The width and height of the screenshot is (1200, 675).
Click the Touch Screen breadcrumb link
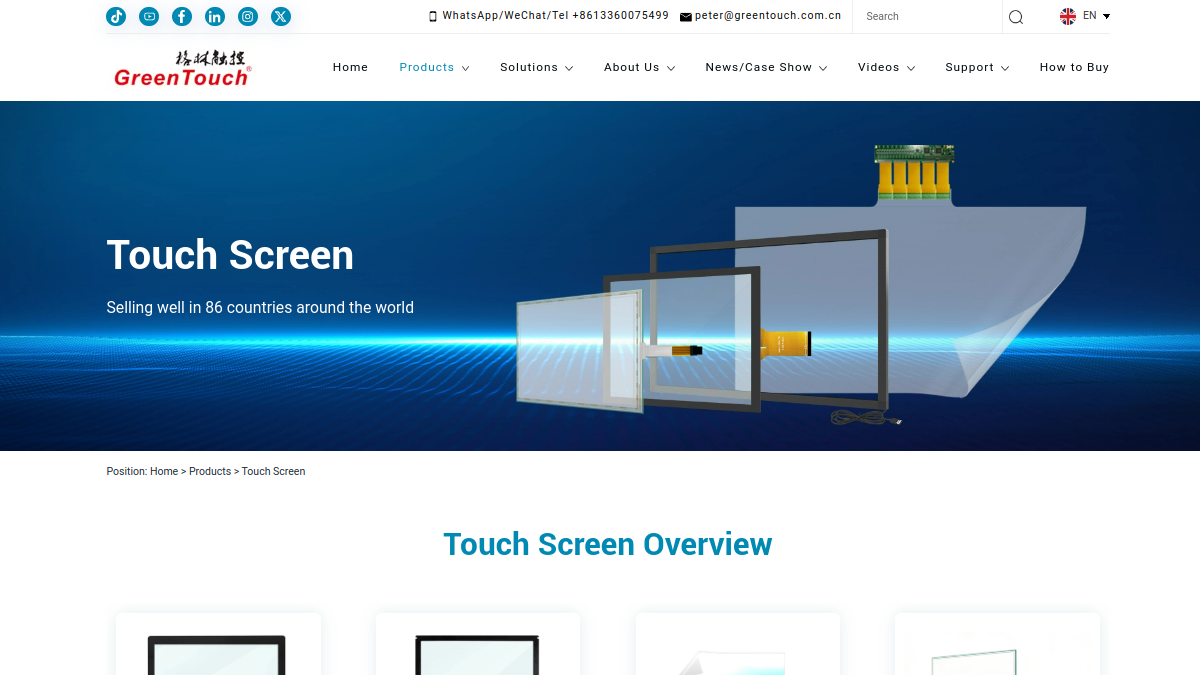[273, 471]
